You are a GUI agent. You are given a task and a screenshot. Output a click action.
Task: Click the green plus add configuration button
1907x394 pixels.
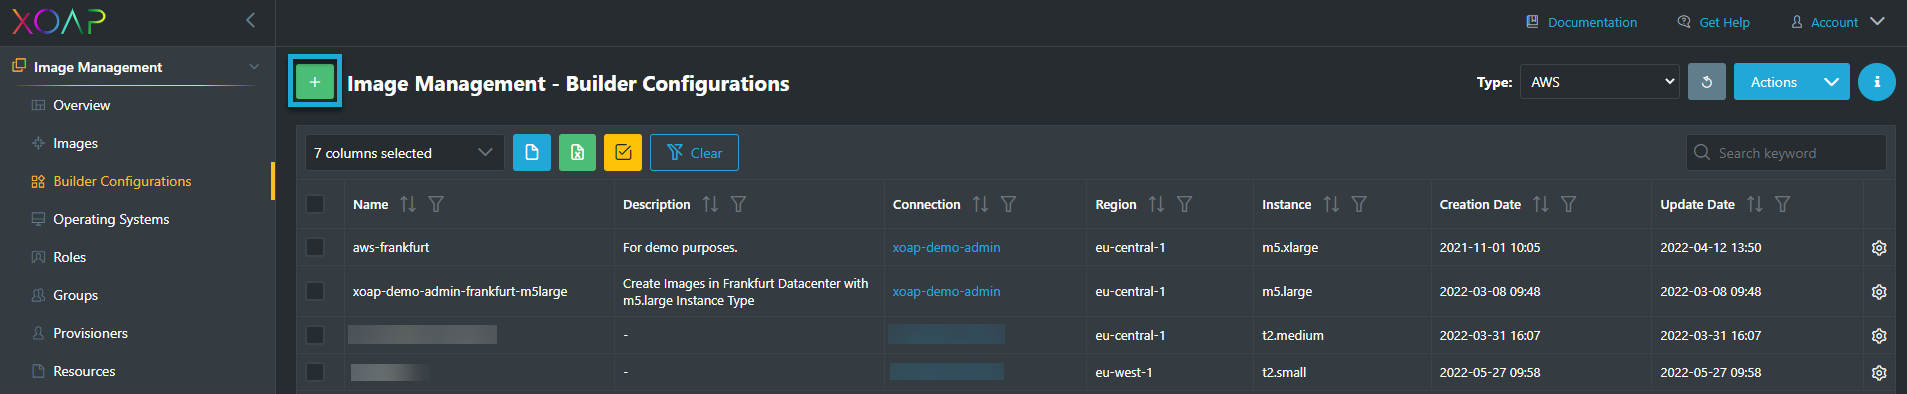pyautogui.click(x=314, y=82)
